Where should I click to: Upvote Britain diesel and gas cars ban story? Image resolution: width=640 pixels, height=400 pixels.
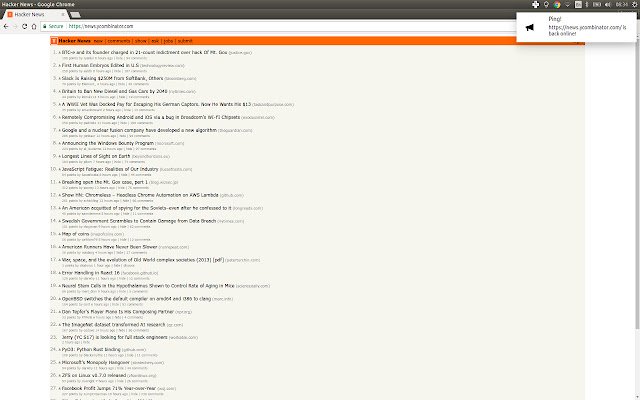click(x=60, y=92)
